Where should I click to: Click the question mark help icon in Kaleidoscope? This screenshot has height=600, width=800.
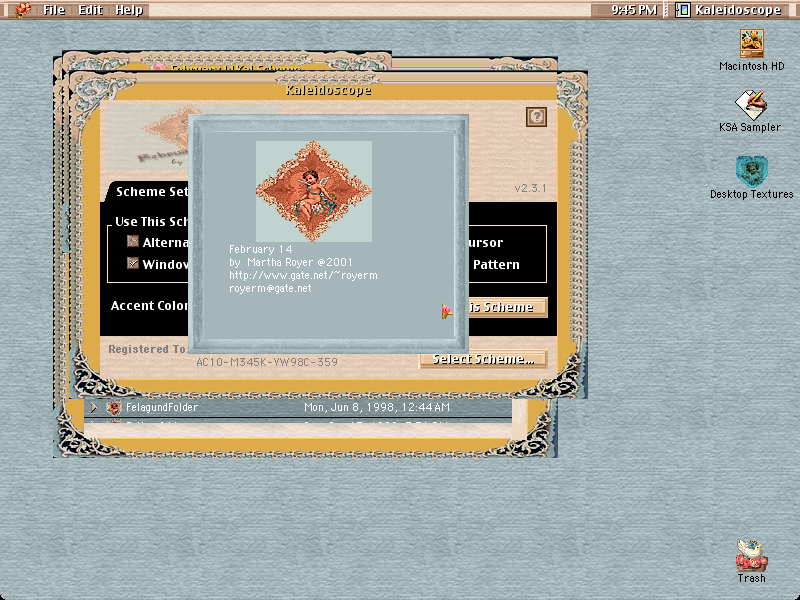536,117
